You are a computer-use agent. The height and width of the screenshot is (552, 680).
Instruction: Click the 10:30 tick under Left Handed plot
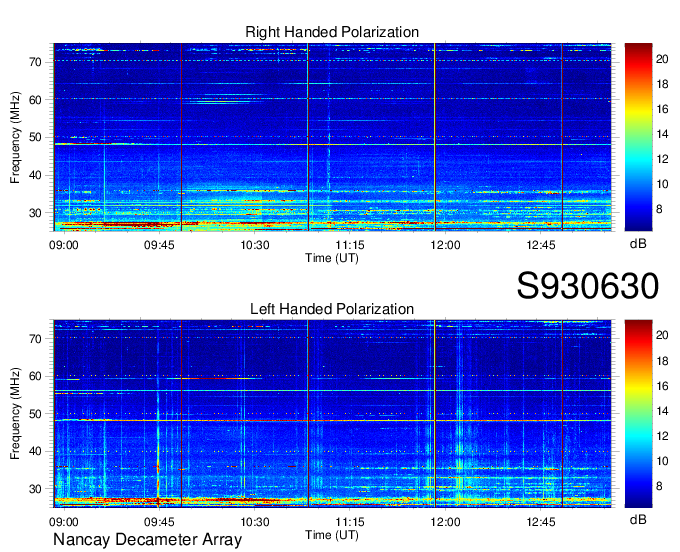coord(255,522)
